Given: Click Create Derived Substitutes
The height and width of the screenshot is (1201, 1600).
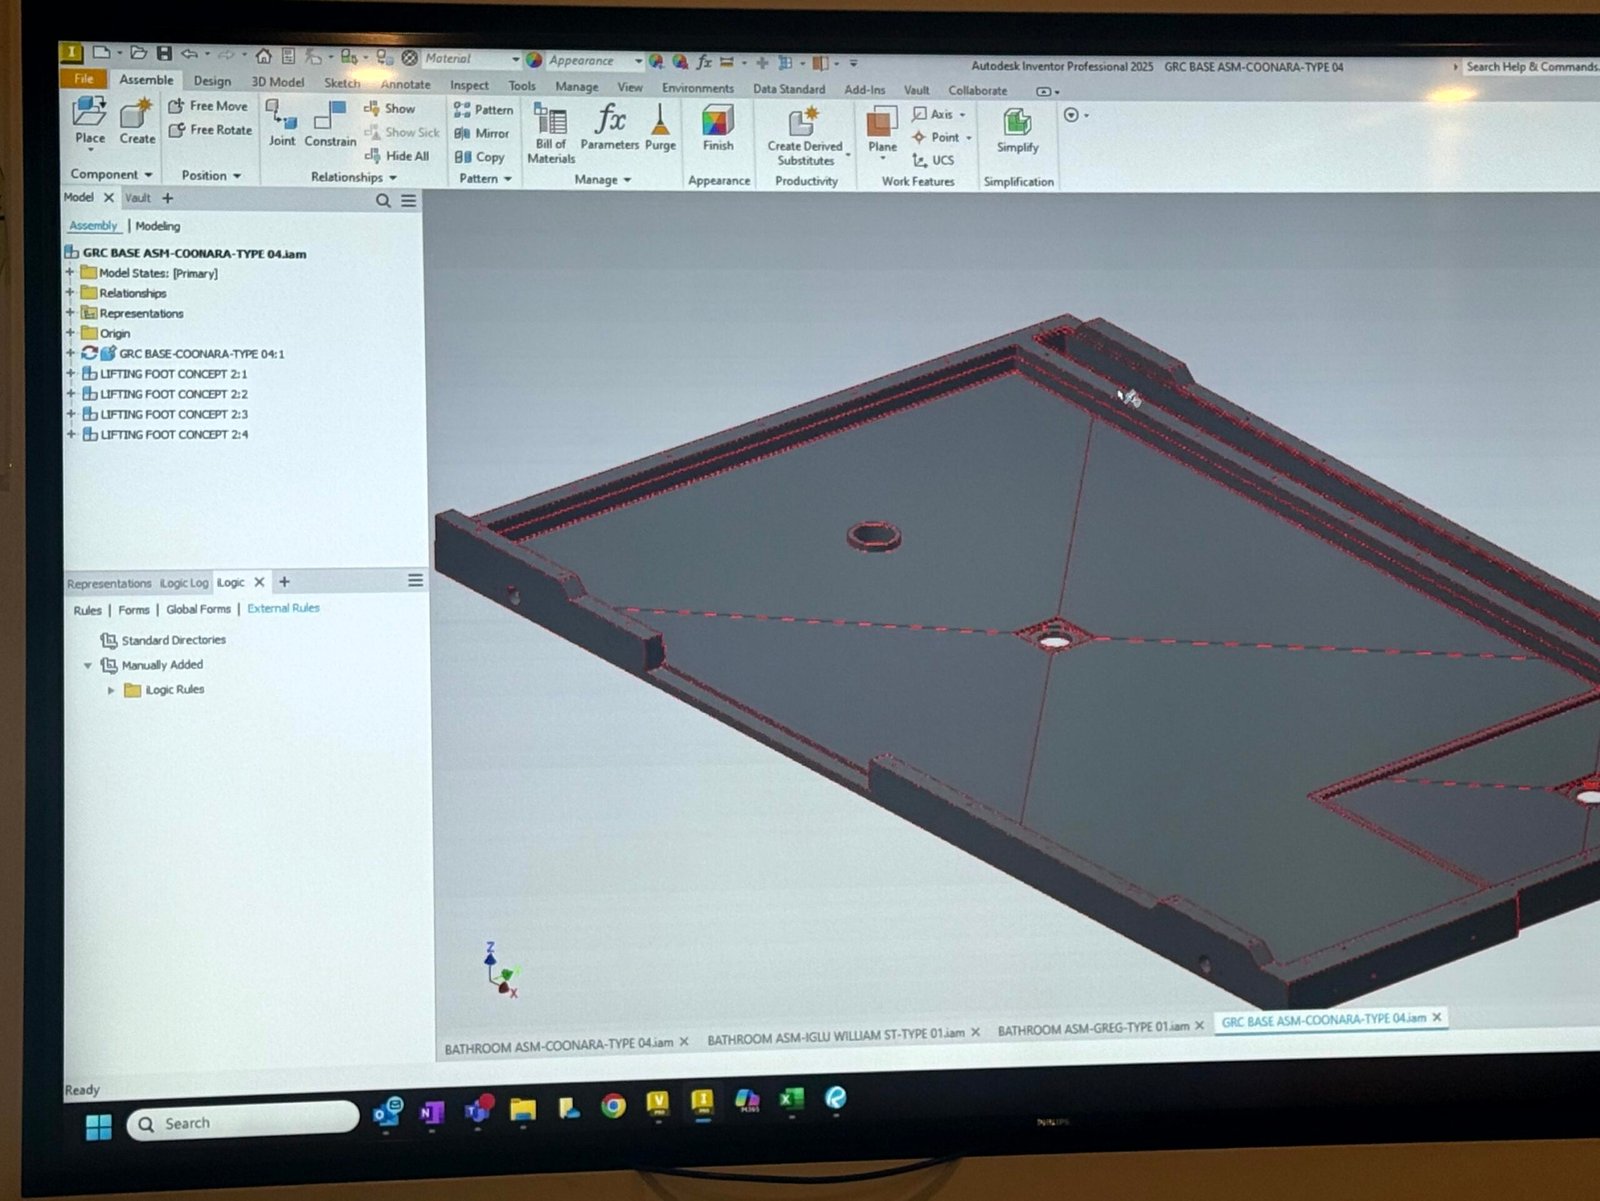Looking at the screenshot, I should 805,134.
